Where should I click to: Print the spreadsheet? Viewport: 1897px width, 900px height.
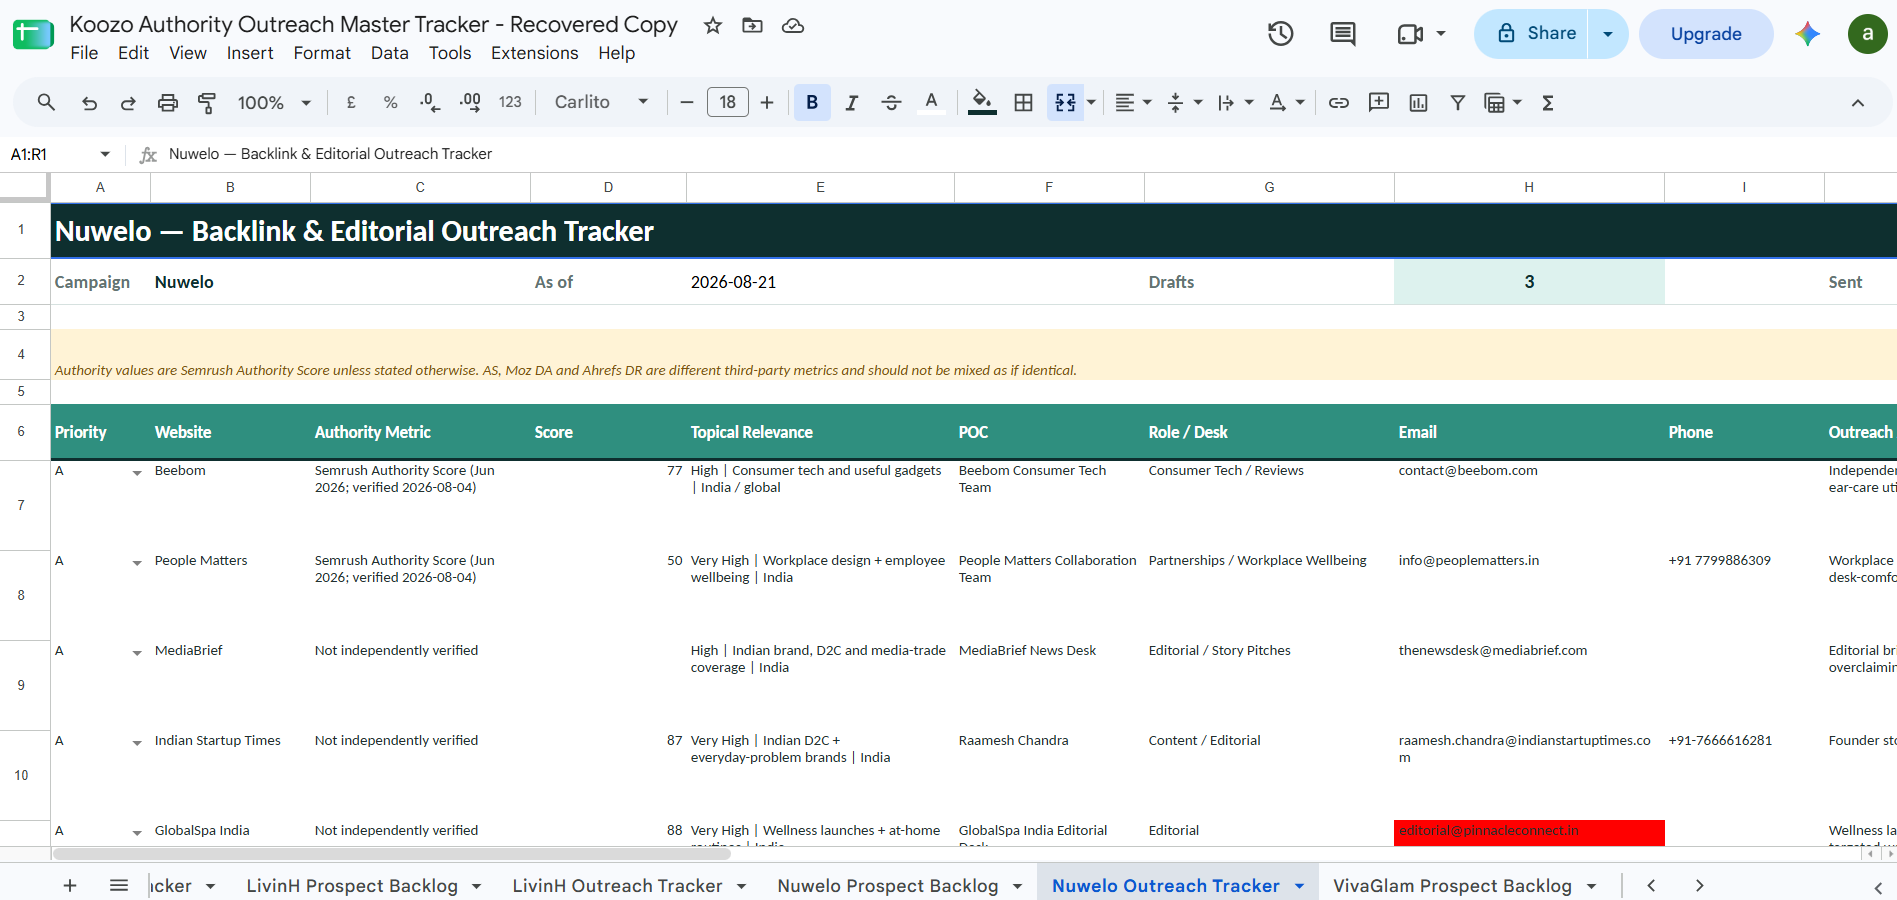[168, 102]
